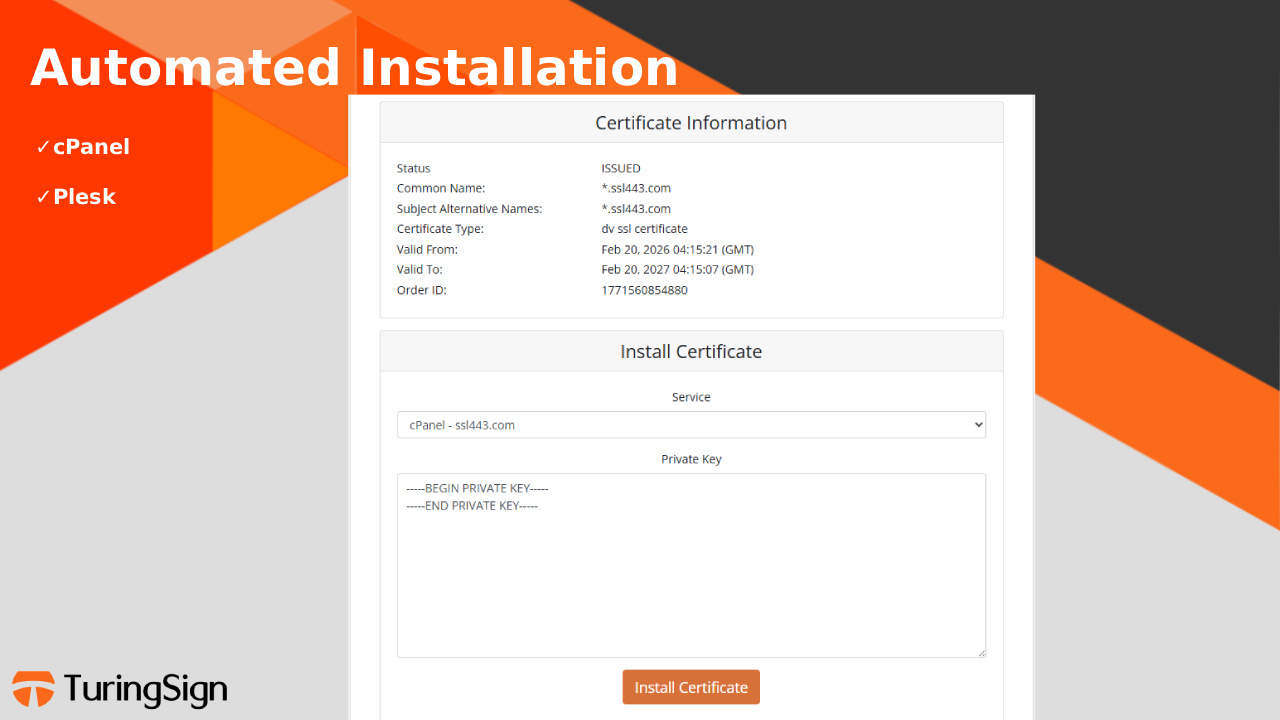Image resolution: width=1280 pixels, height=720 pixels.
Task: Click the Status label in certificate details
Action: (x=414, y=168)
